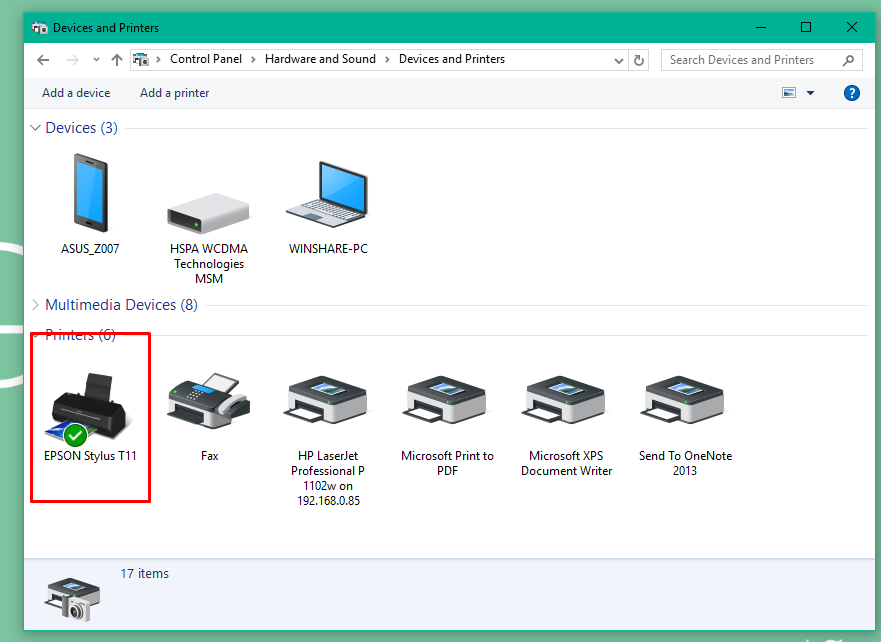This screenshot has width=881, height=642.
Task: Select the Fax printer icon
Action: pos(209,401)
